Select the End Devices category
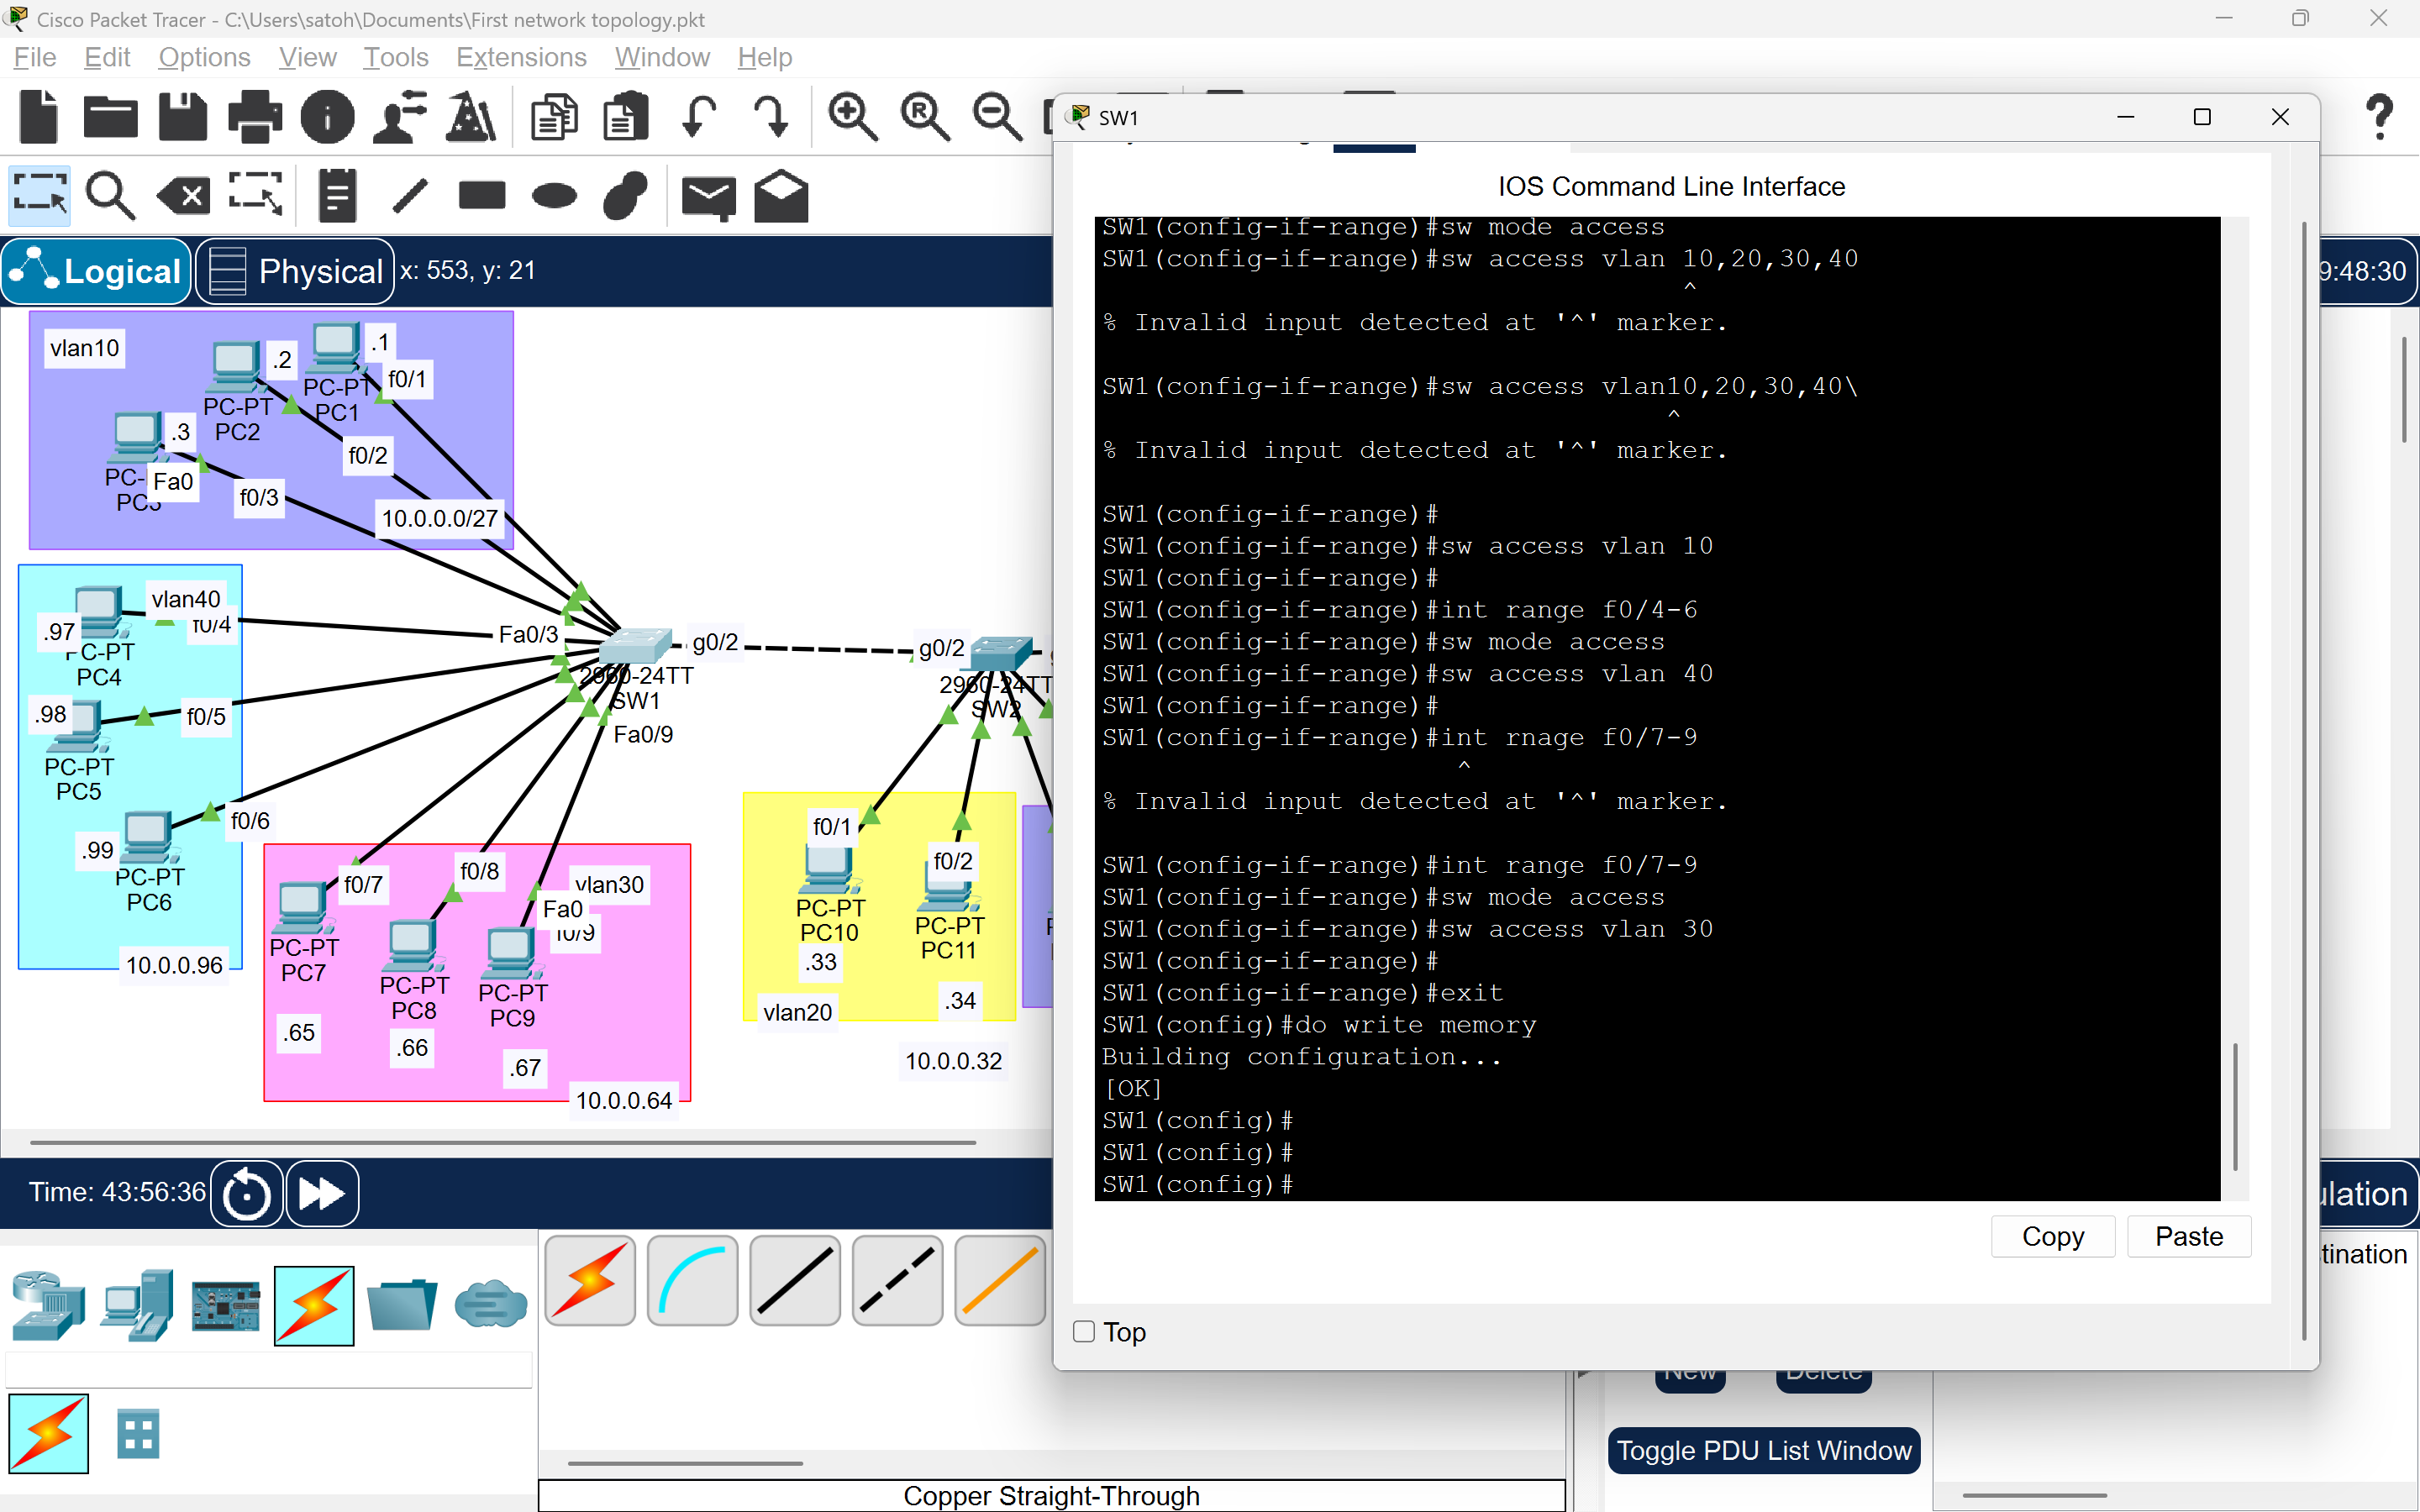This screenshot has width=2420, height=1512. [x=136, y=1305]
